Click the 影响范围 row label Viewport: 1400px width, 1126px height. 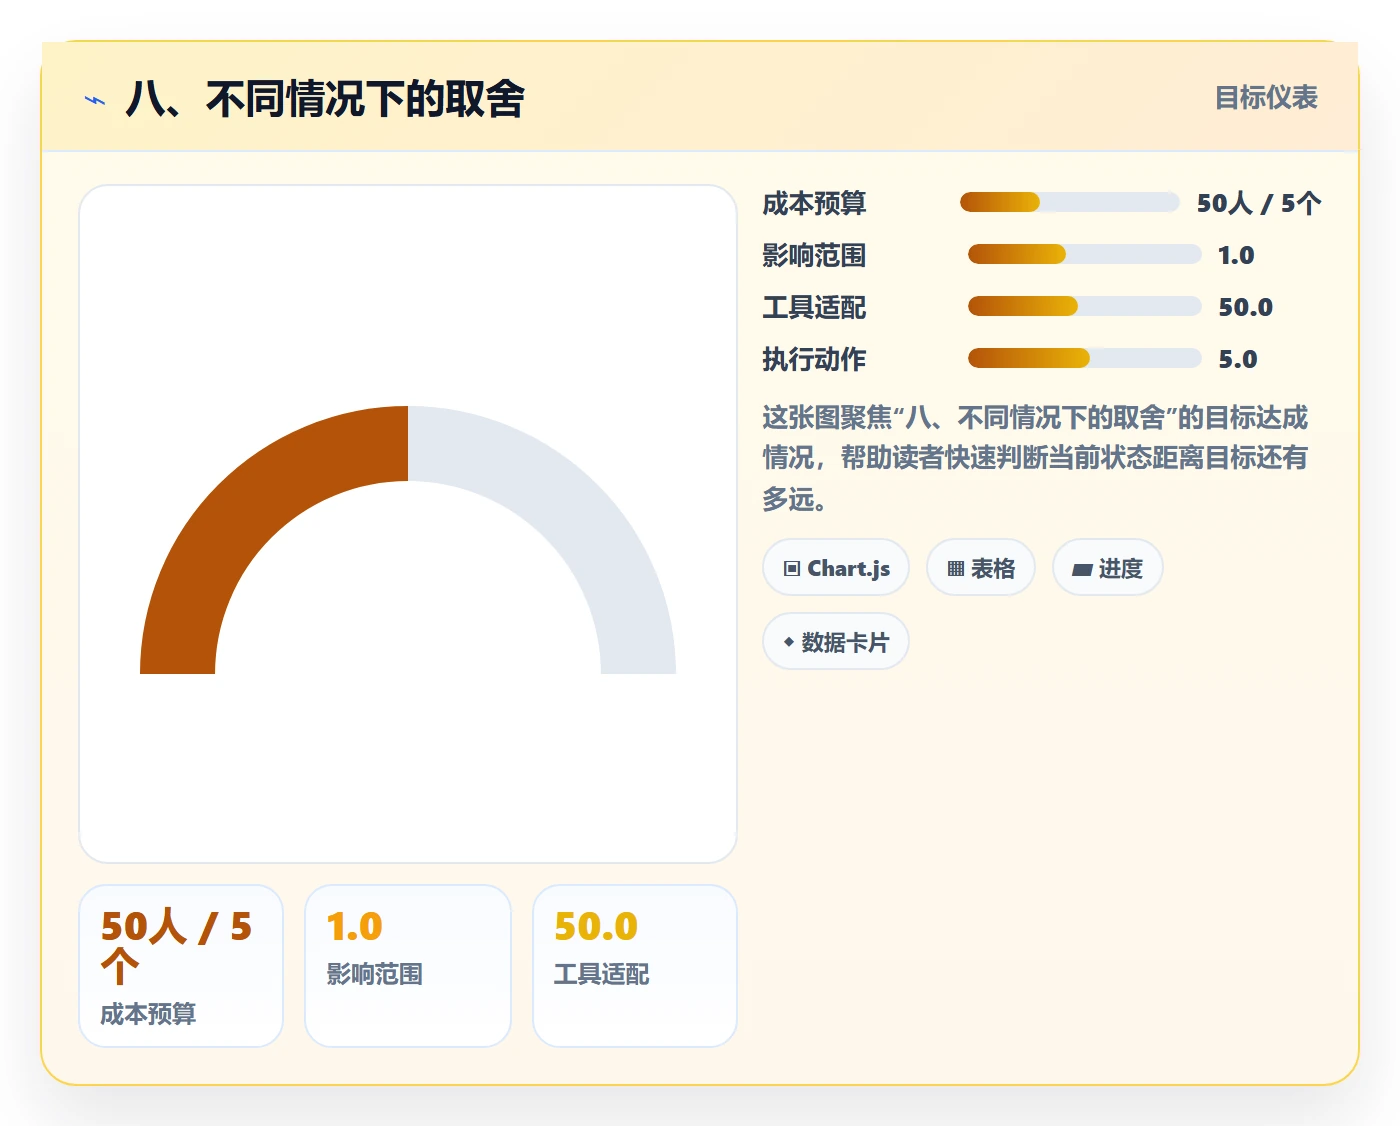[814, 256]
